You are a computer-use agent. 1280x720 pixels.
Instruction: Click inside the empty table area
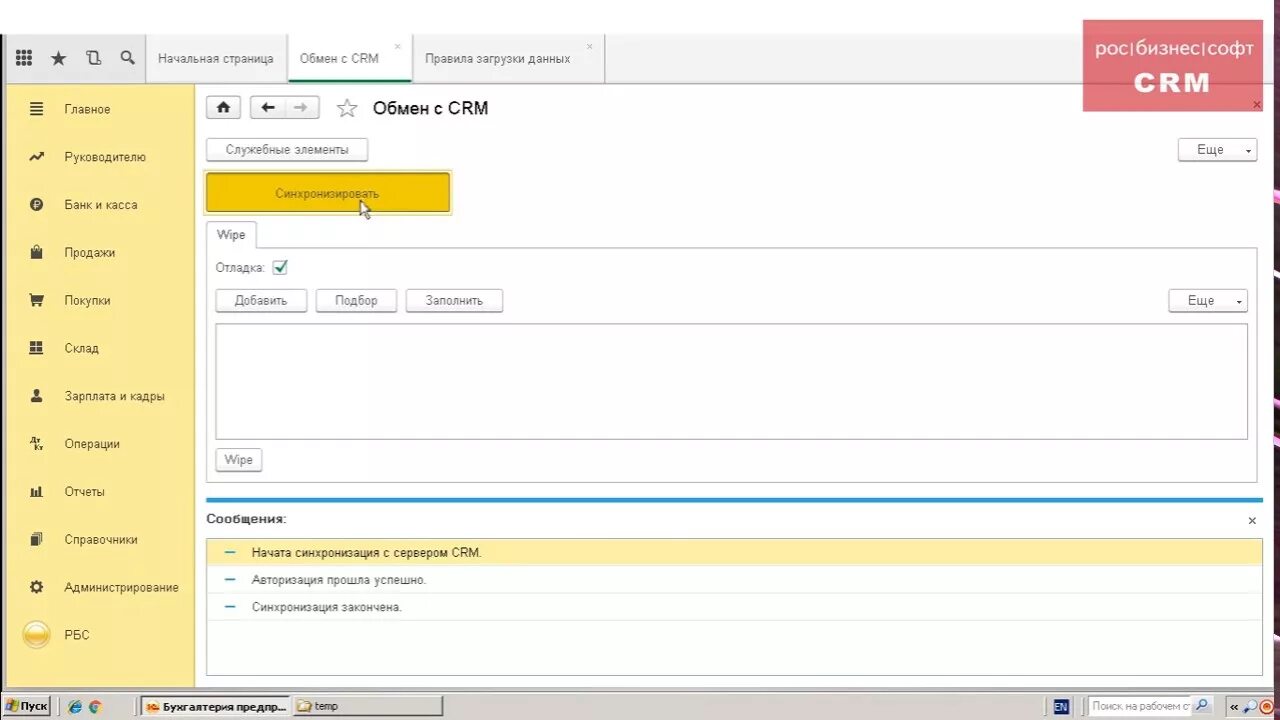(x=731, y=381)
